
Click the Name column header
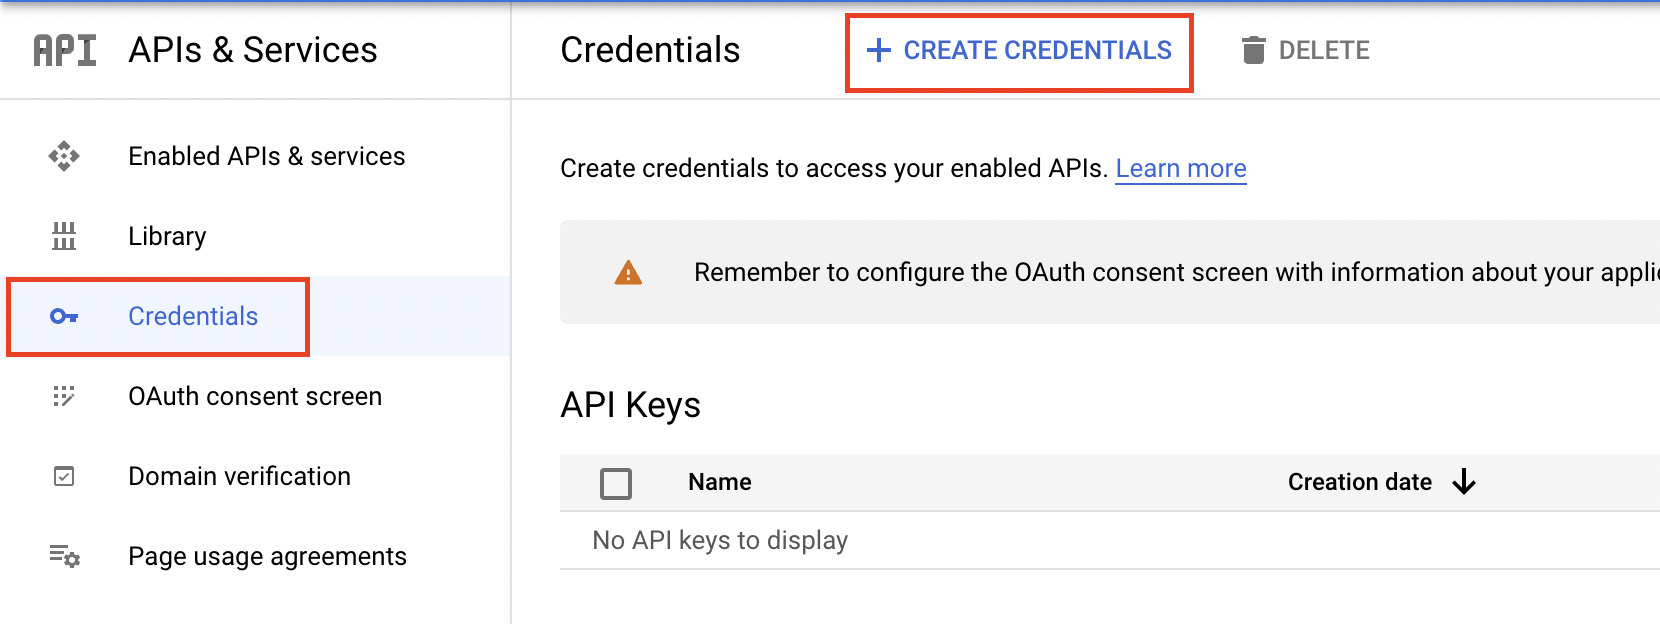coord(719,481)
